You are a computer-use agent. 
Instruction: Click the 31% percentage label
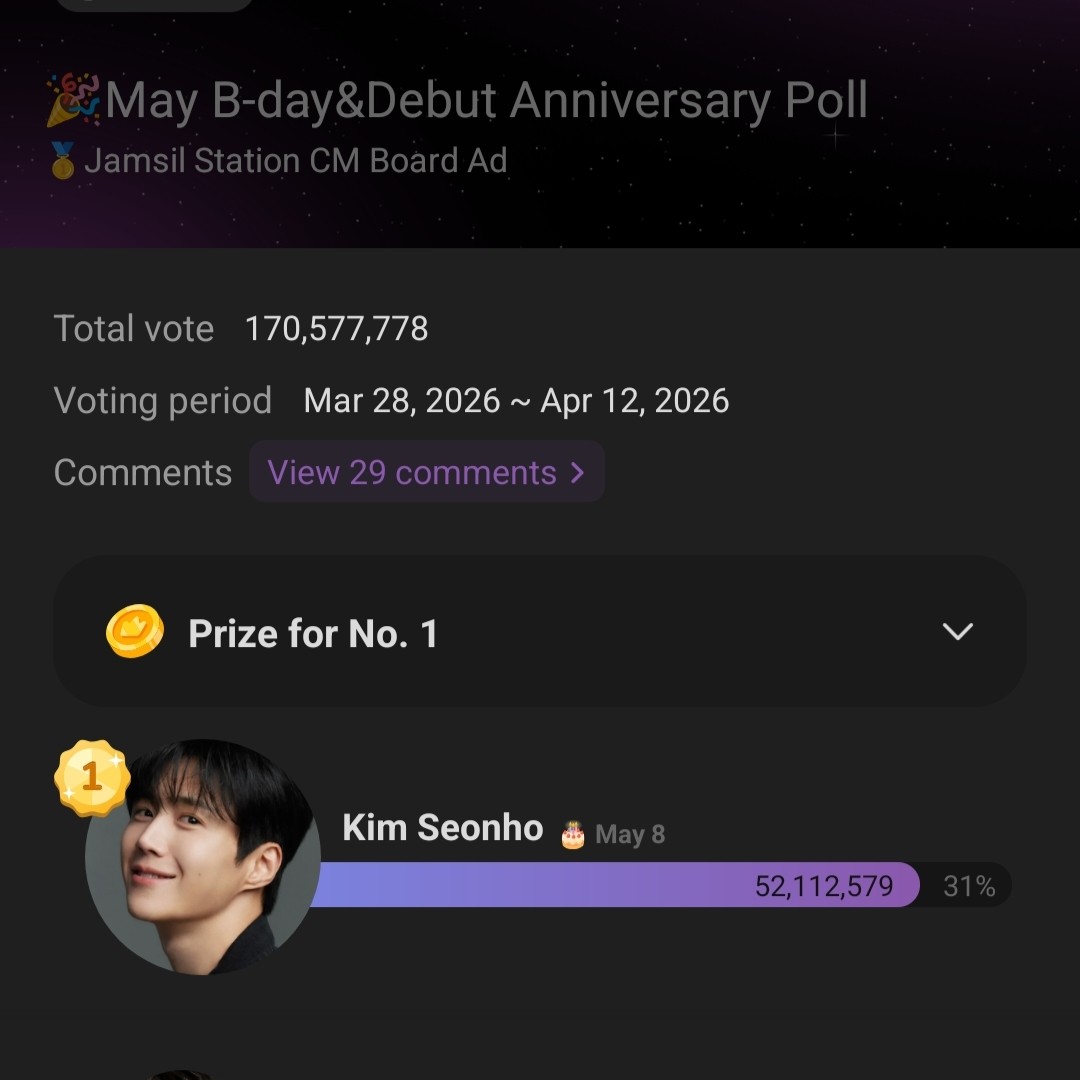[x=969, y=886]
